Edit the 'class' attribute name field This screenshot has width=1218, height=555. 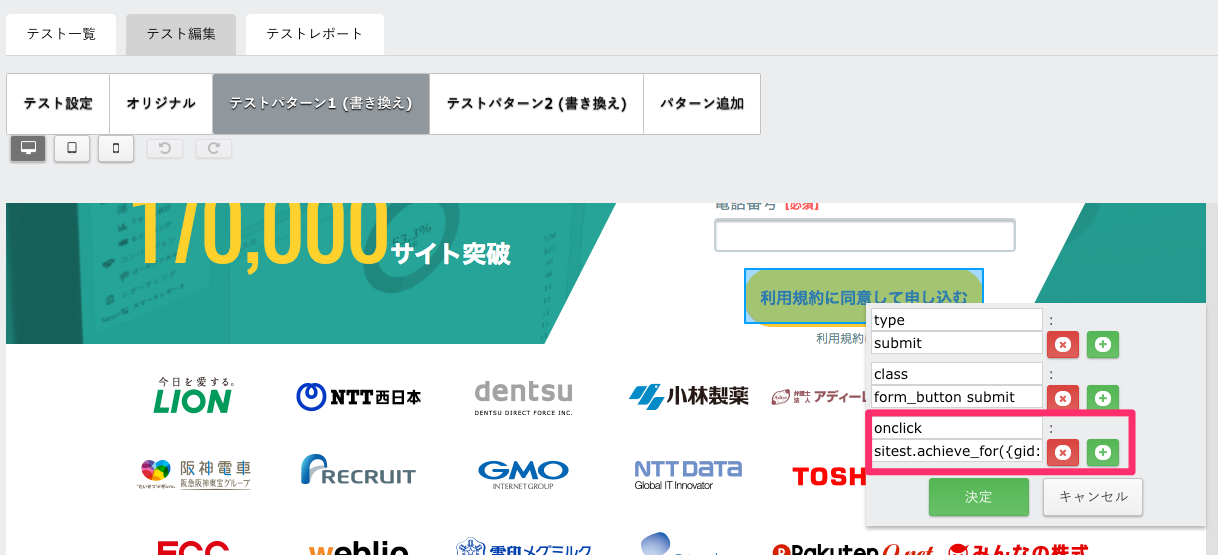[957, 374]
